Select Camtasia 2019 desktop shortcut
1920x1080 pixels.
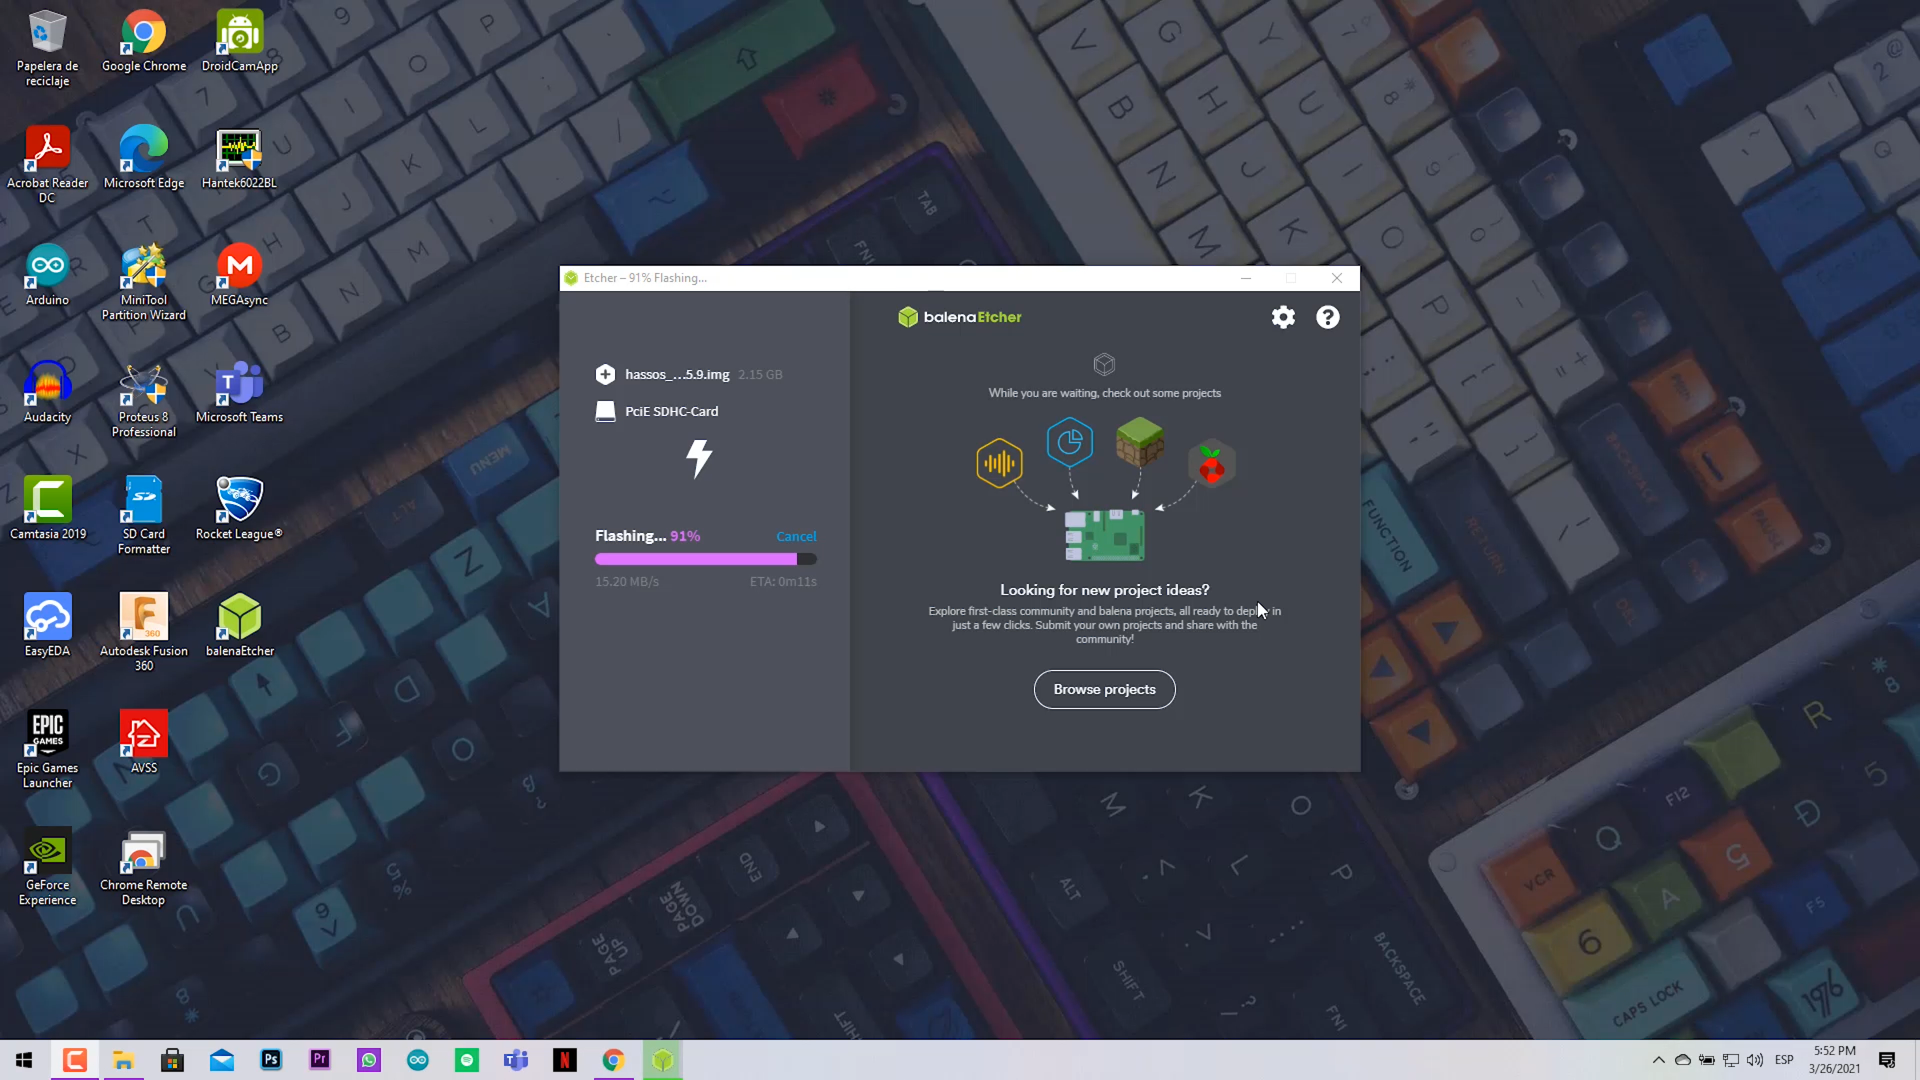[x=47, y=509]
